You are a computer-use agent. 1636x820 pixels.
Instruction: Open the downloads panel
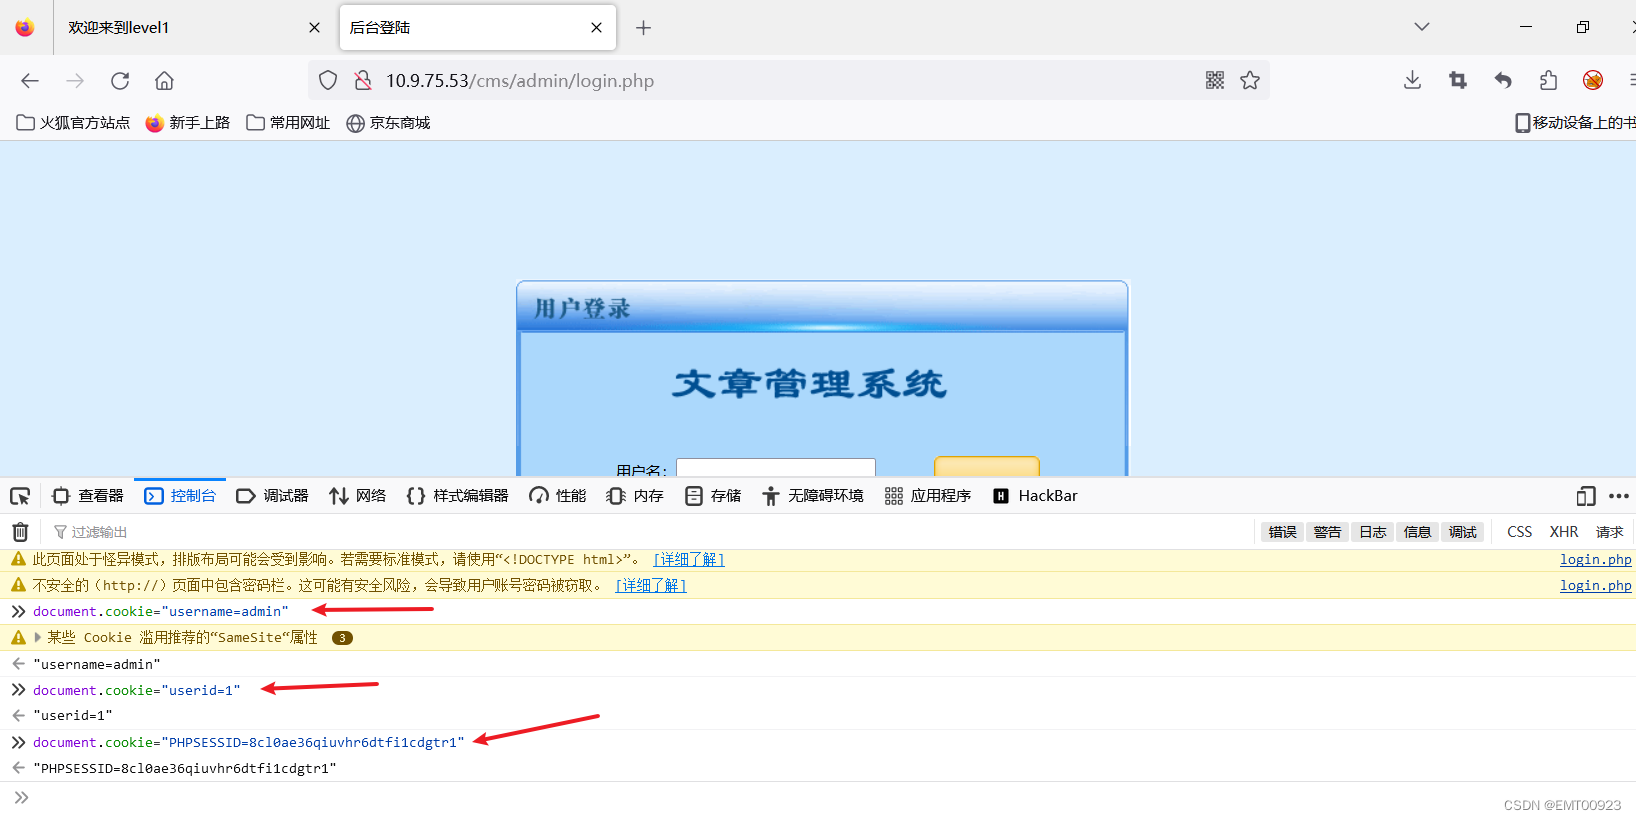click(x=1412, y=81)
